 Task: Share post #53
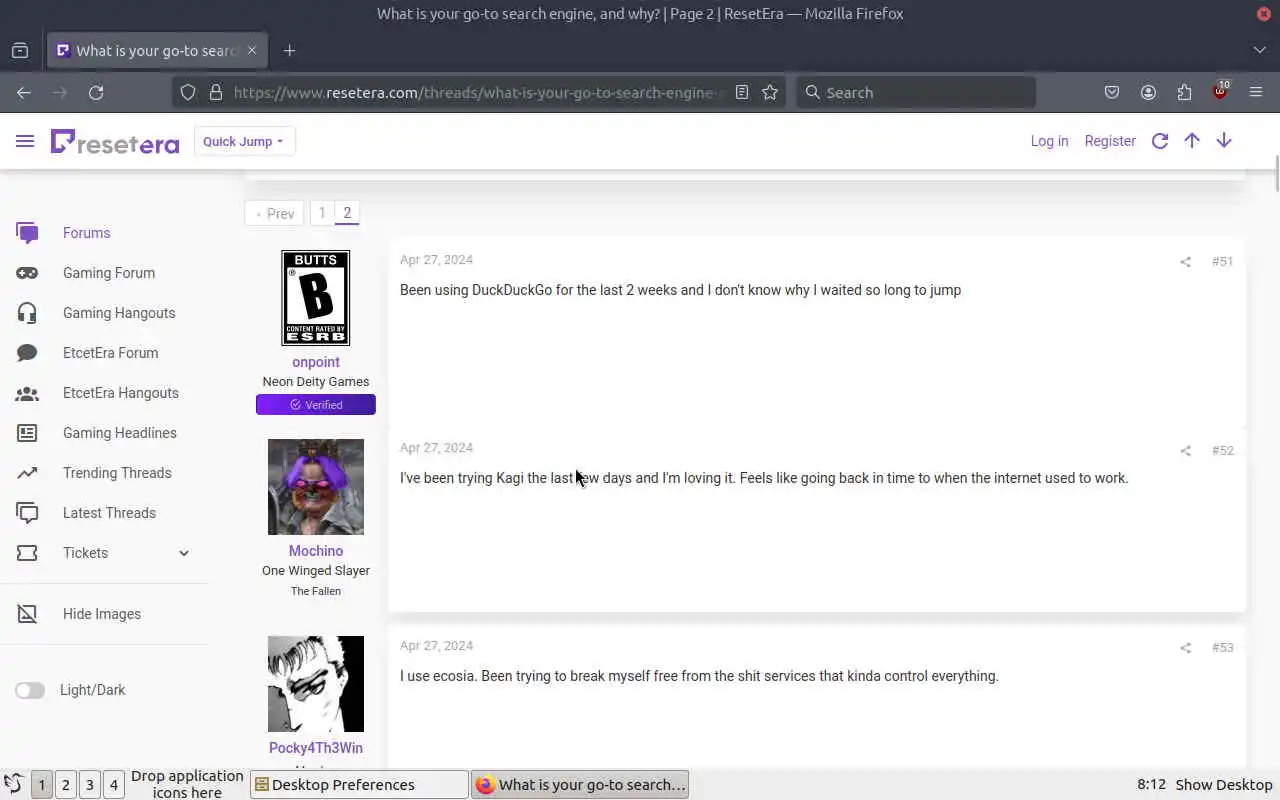(x=1185, y=648)
